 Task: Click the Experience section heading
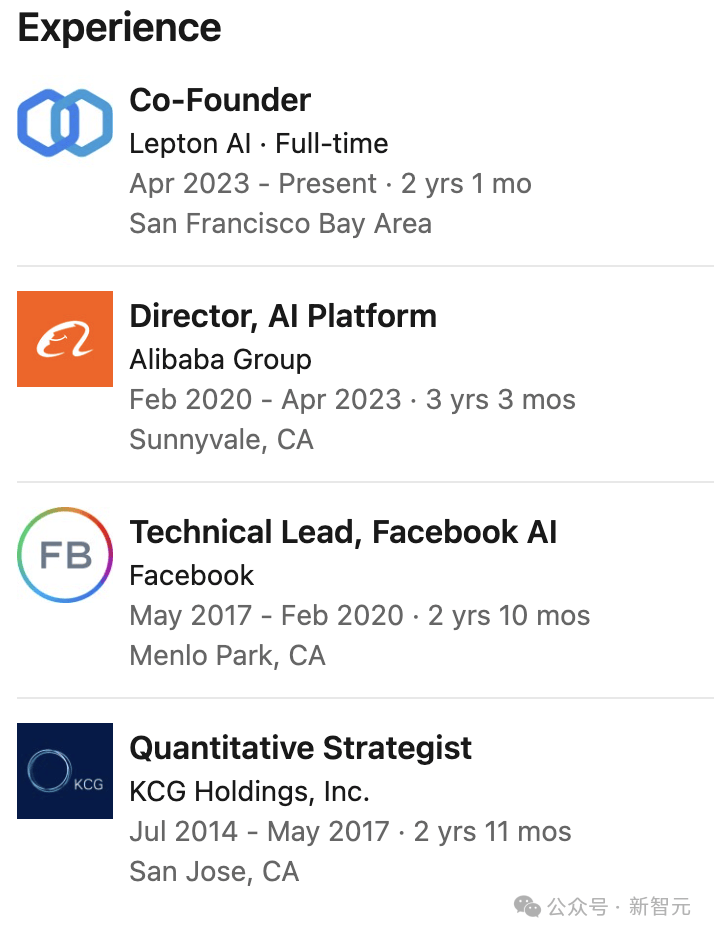pos(119,28)
